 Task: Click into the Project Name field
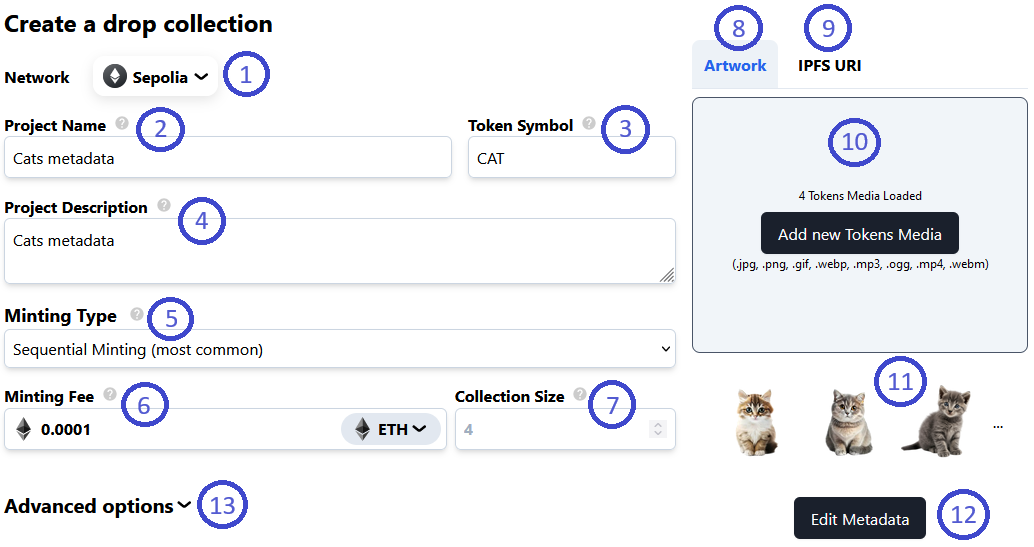228,158
